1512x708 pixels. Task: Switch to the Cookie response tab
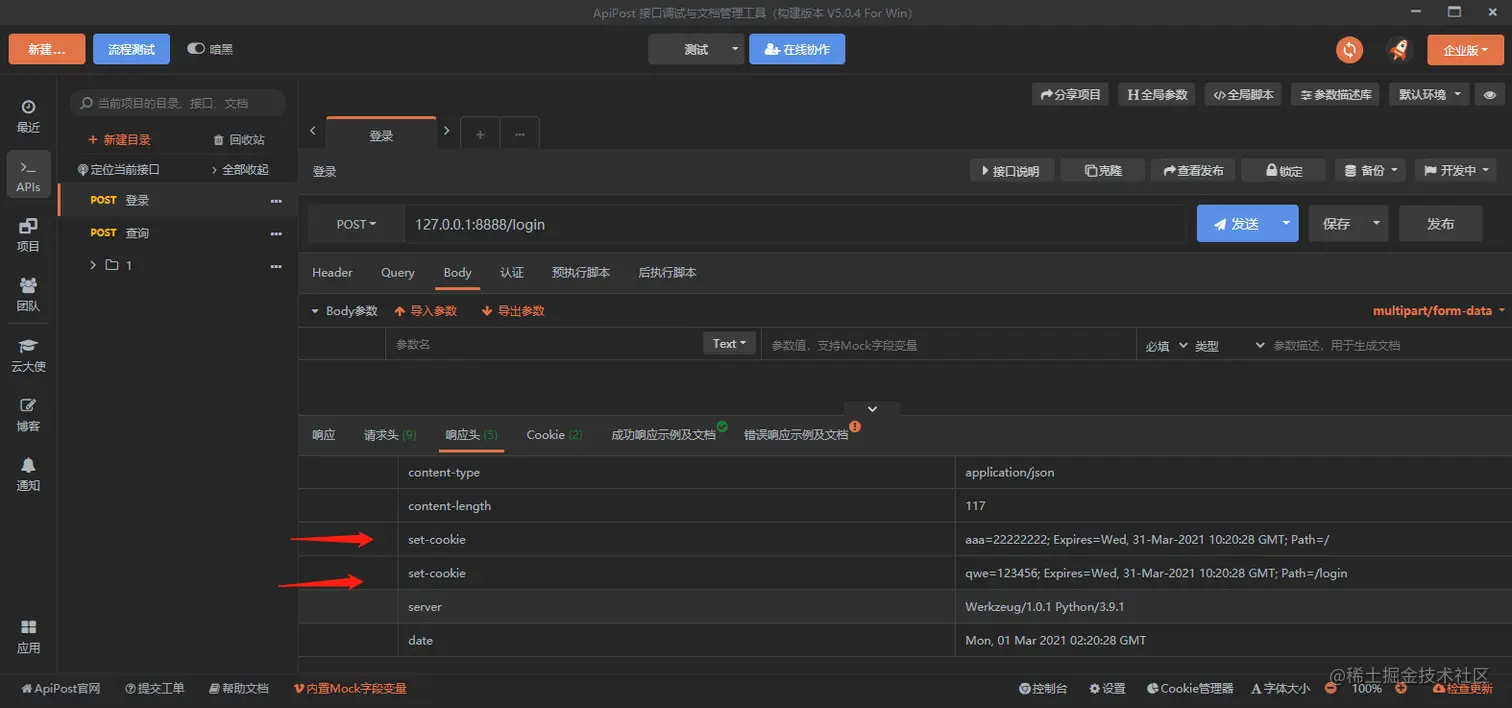tap(555, 435)
